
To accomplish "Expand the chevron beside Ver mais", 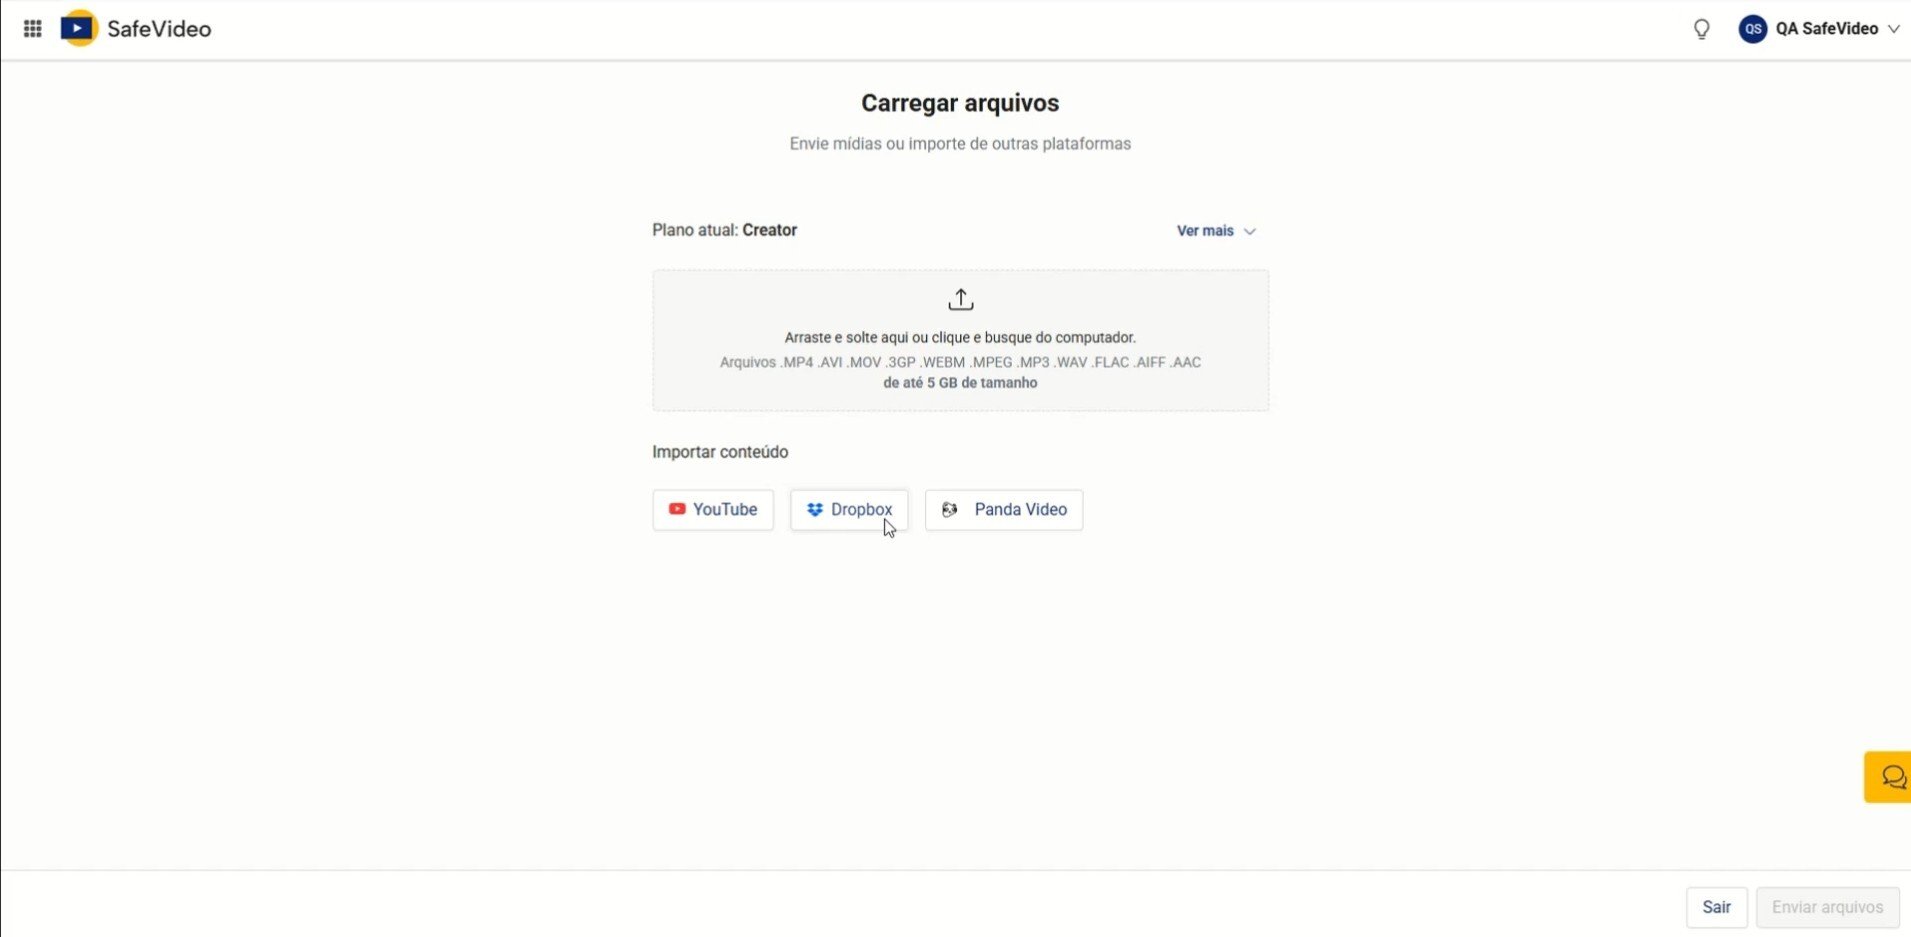I will [x=1249, y=231].
